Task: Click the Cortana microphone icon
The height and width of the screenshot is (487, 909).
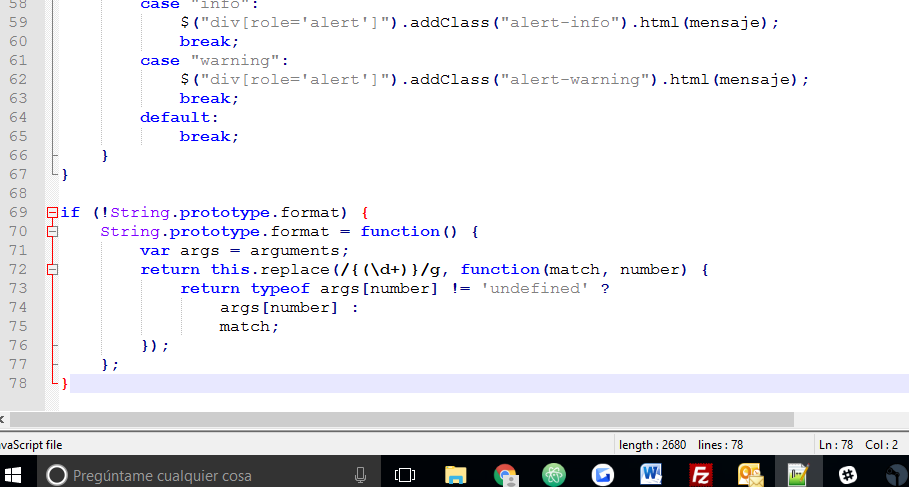Action: click(360, 475)
